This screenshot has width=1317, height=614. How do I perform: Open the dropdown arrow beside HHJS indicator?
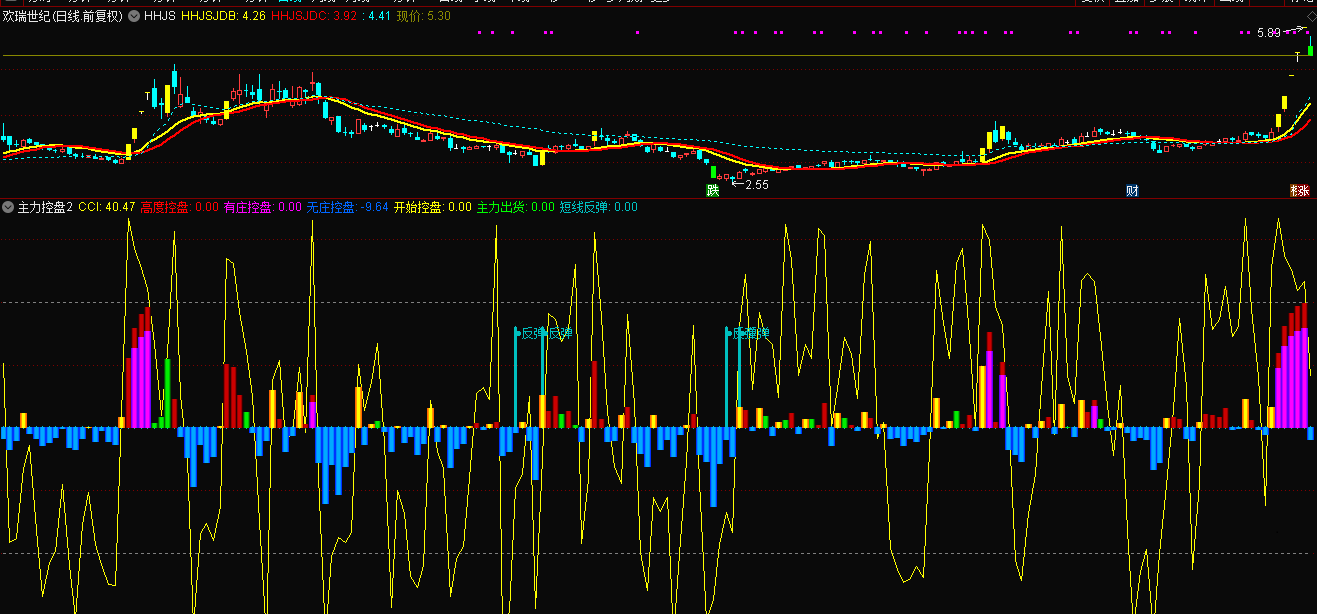134,16
